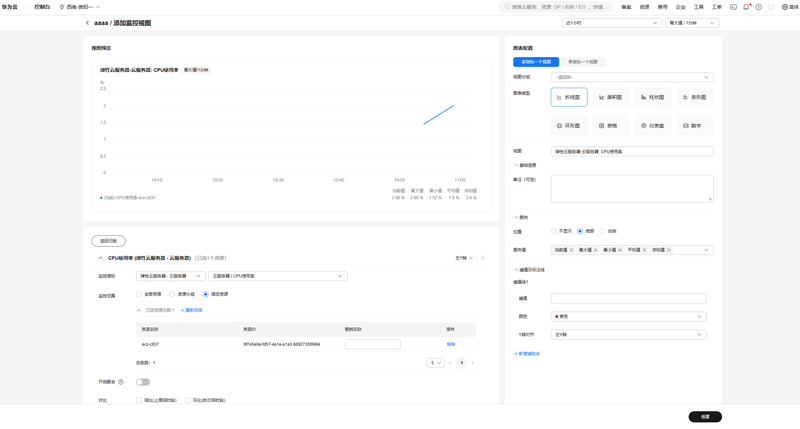The image size is (800, 429).
Task: Select the 数字 number chart type
Action: point(695,125)
